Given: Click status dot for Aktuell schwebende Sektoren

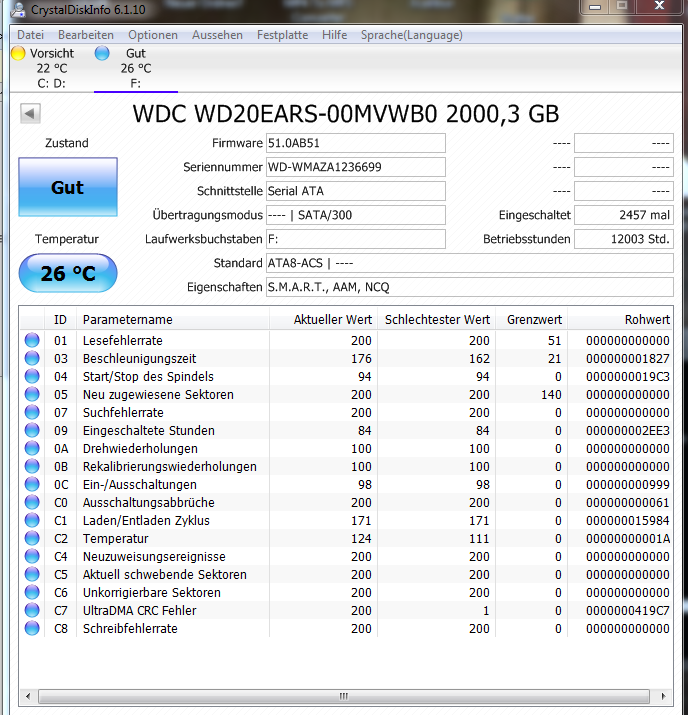Looking at the screenshot, I should pyautogui.click(x=32, y=575).
